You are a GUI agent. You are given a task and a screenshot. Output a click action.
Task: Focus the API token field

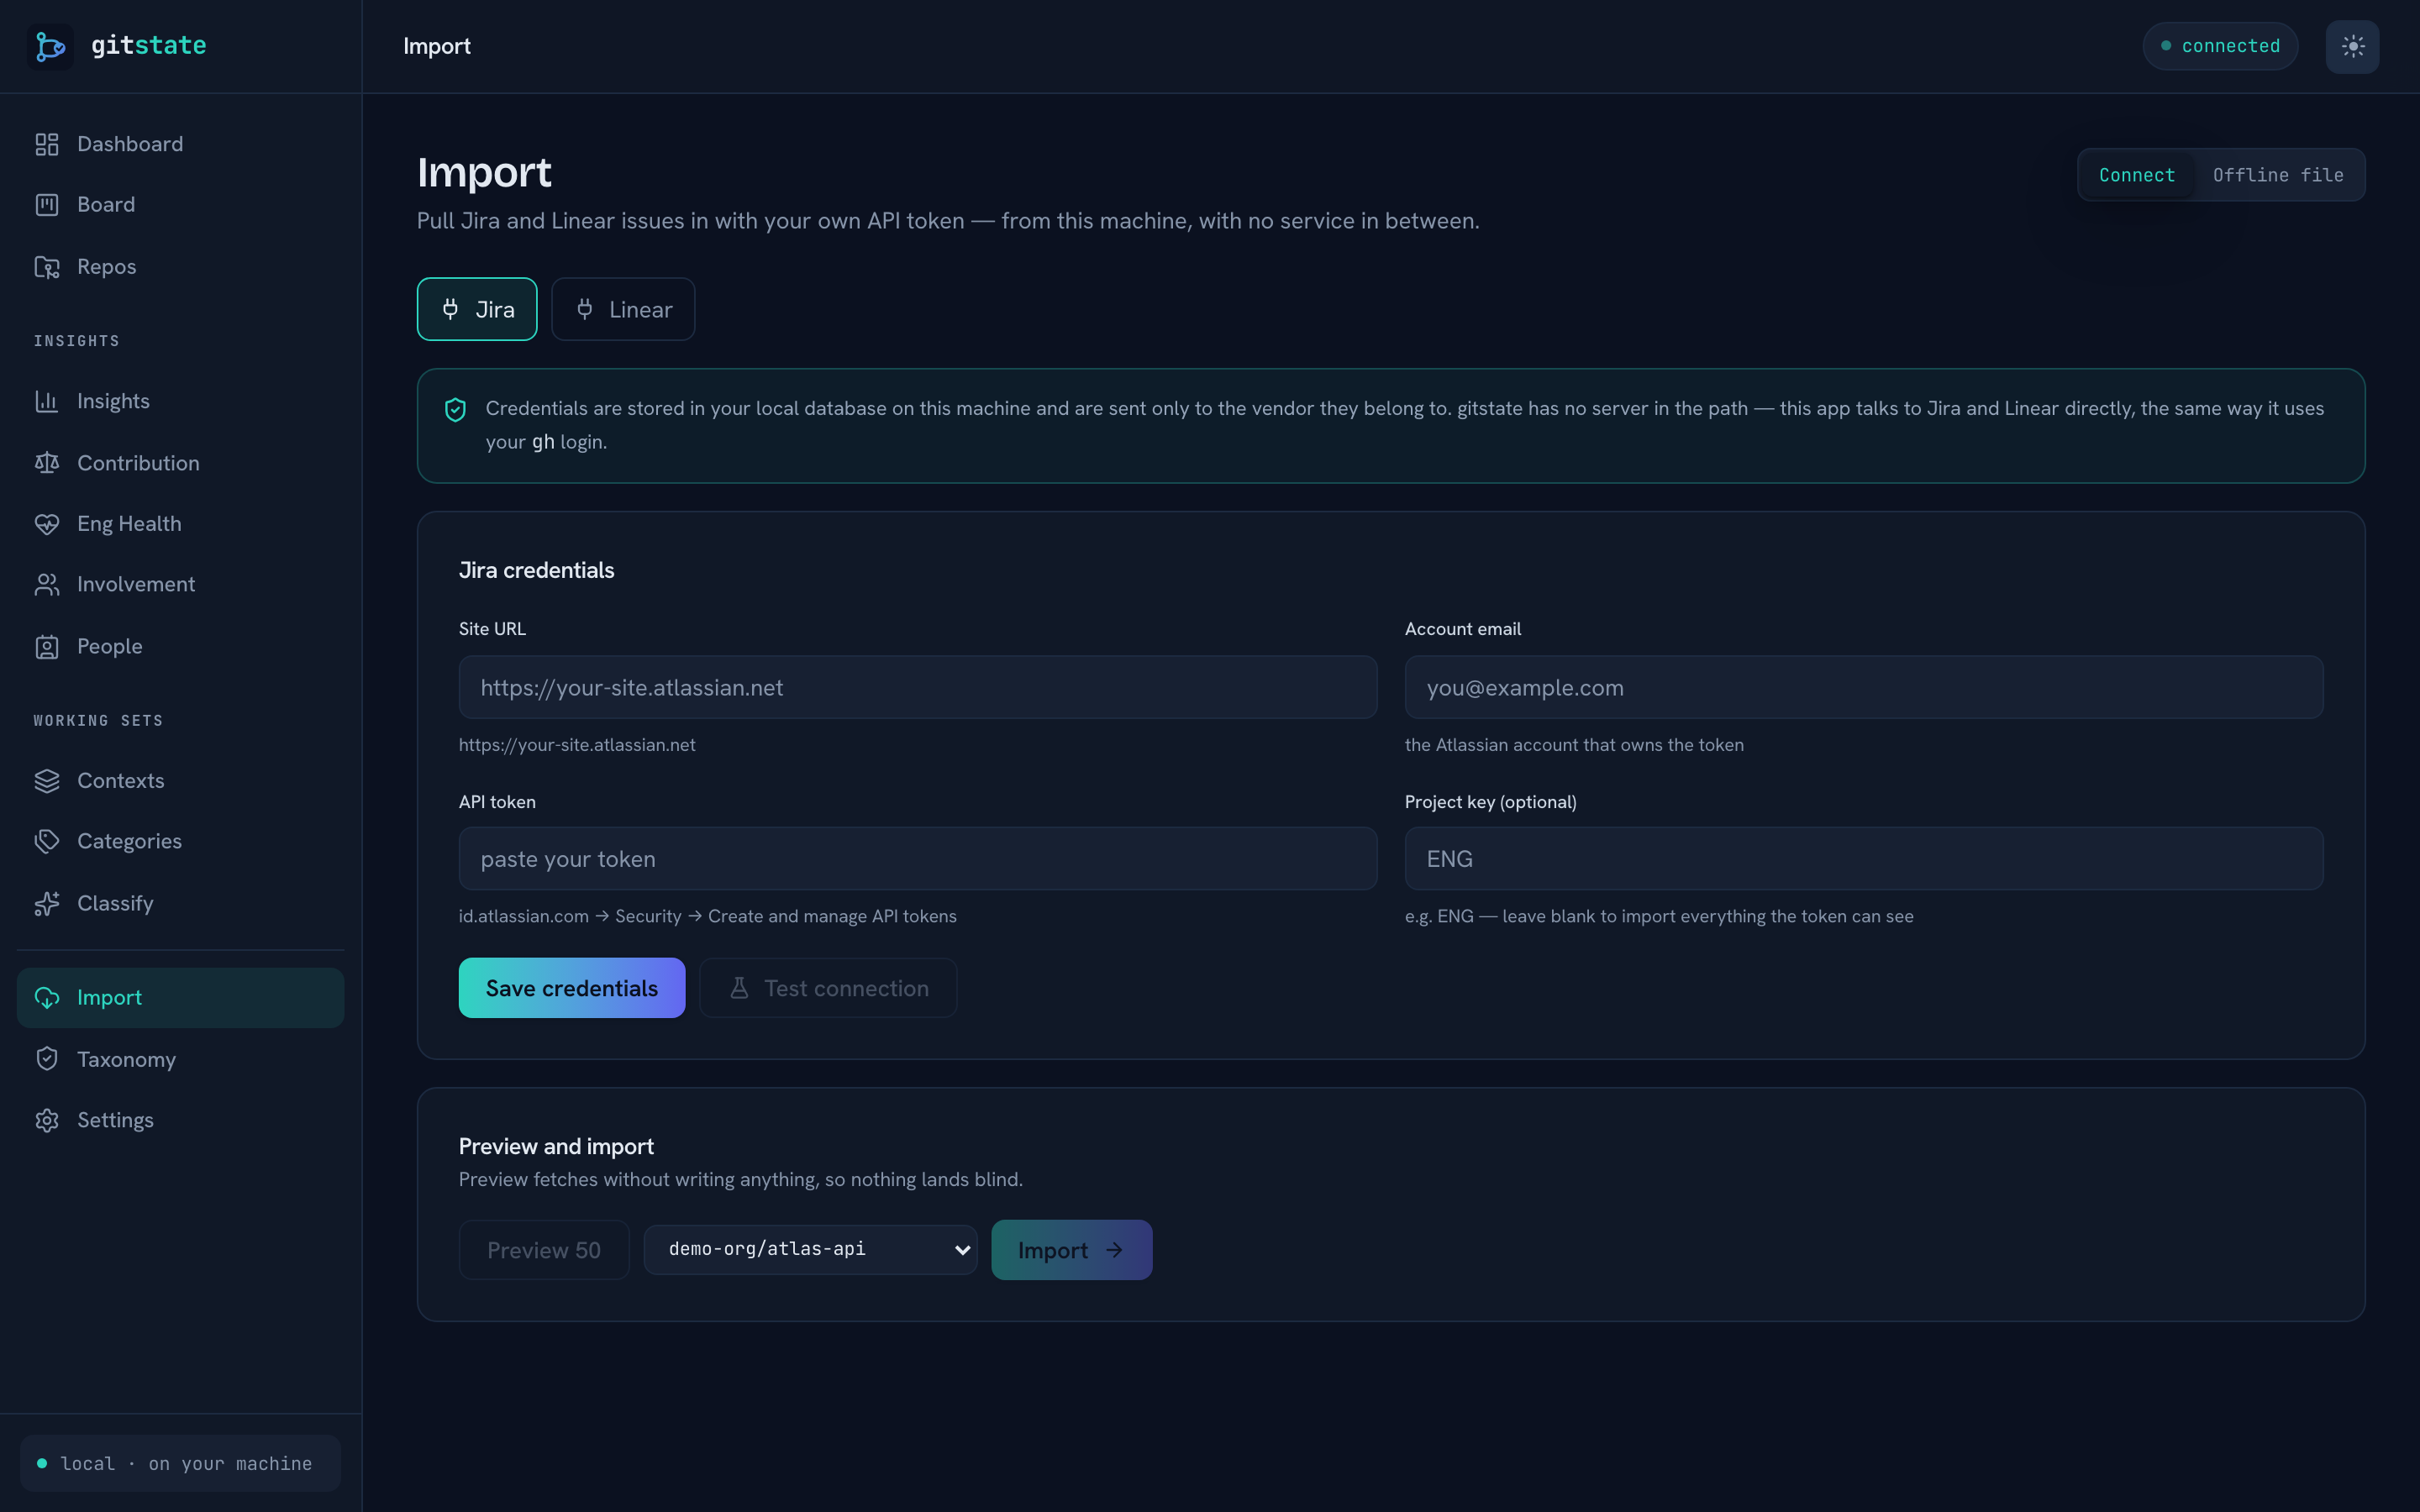point(918,858)
